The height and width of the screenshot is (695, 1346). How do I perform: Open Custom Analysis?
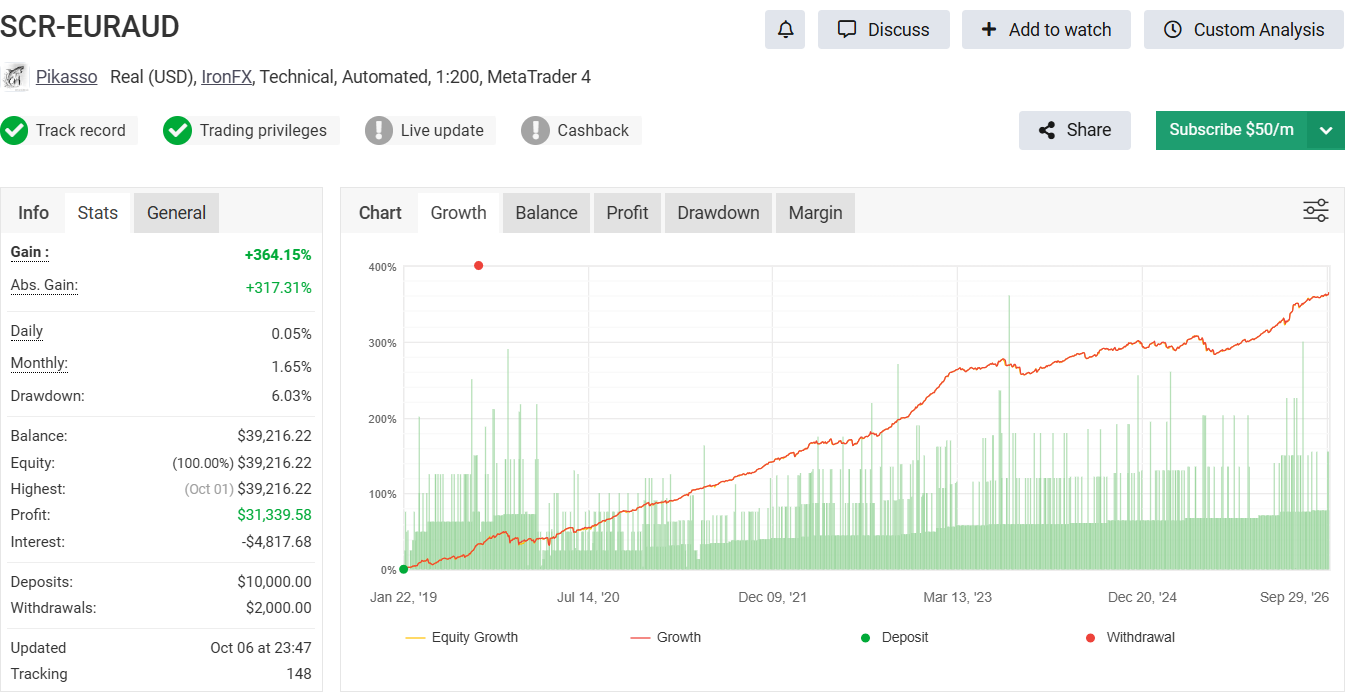1244,30
